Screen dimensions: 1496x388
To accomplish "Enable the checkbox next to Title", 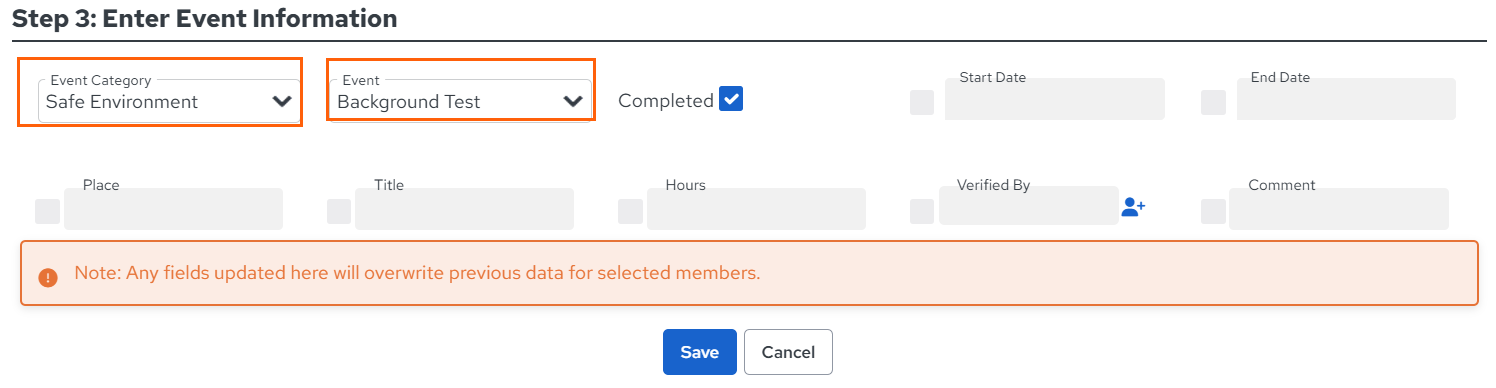I will (339, 211).
